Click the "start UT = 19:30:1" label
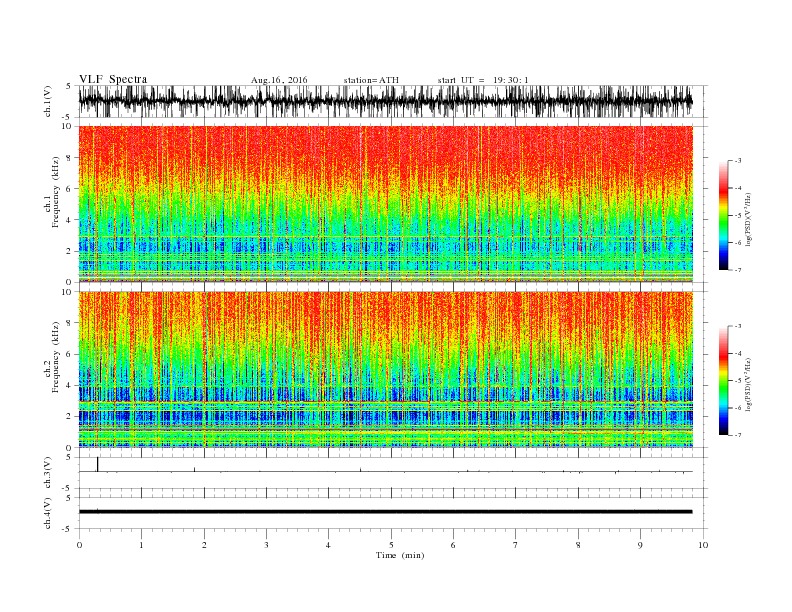Screen dimensions: 792x612 483,80
